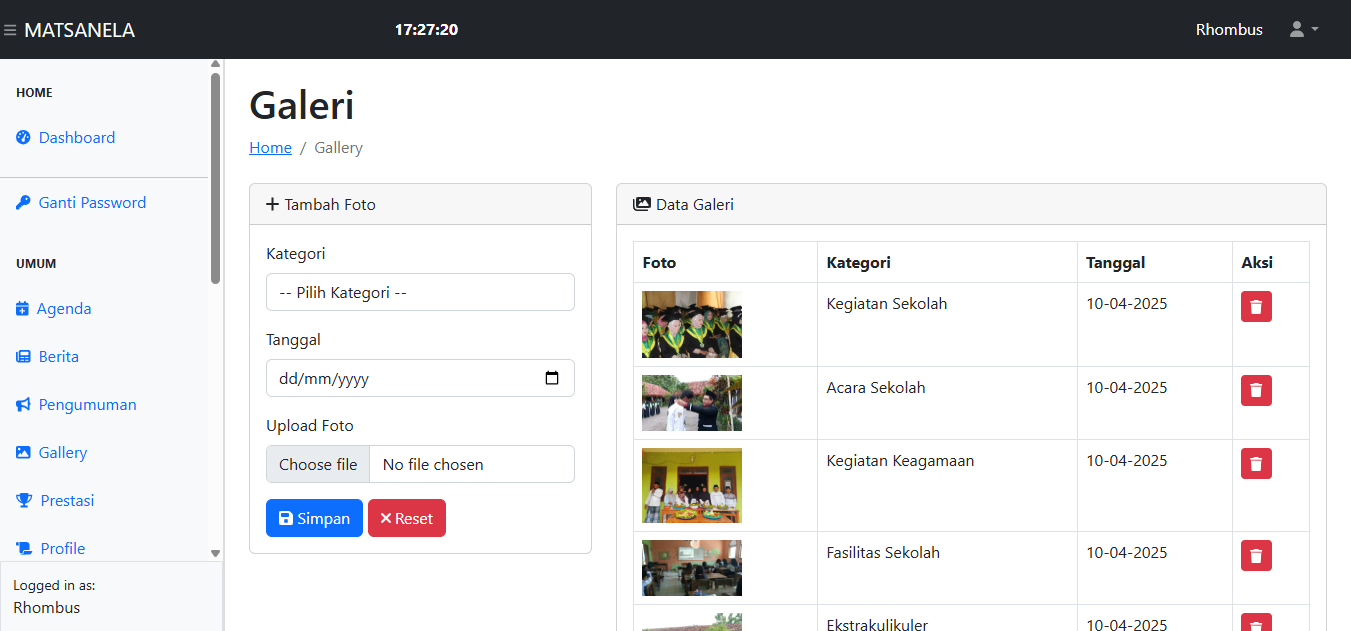1351x631 pixels.
Task: Click the Kategori column header
Action: [947, 262]
